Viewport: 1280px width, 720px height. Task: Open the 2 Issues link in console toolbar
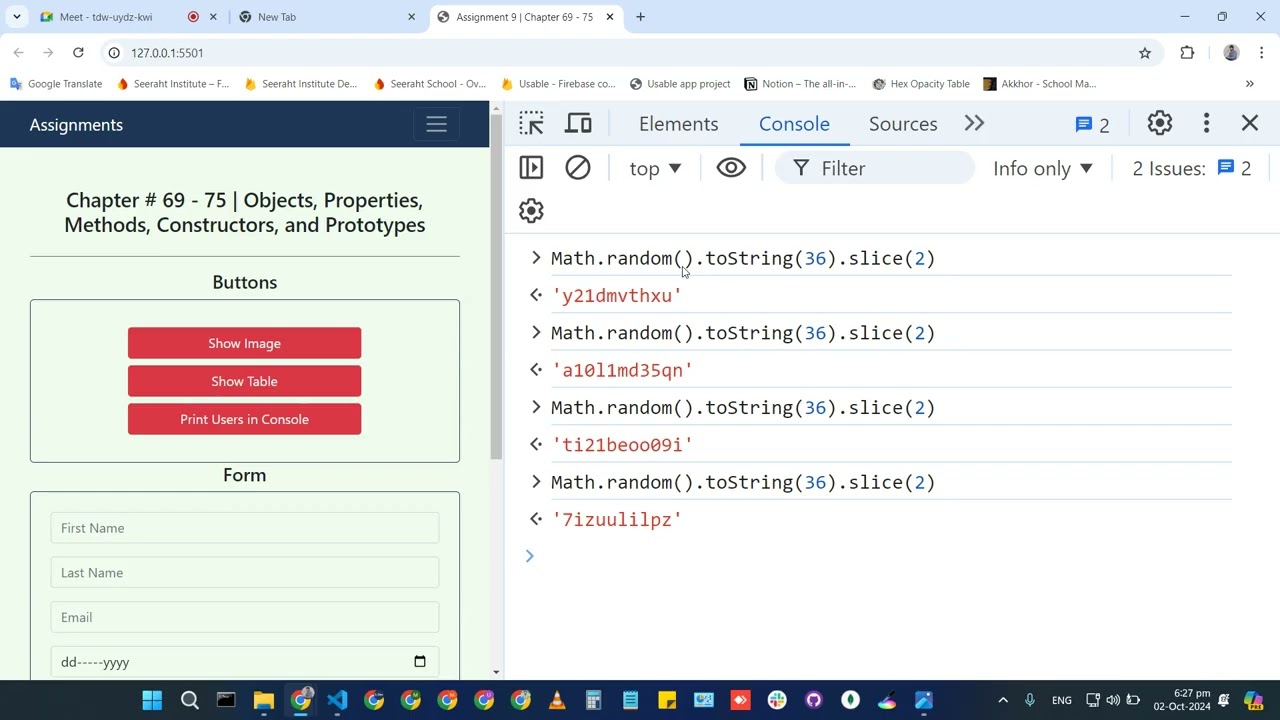coord(1191,169)
